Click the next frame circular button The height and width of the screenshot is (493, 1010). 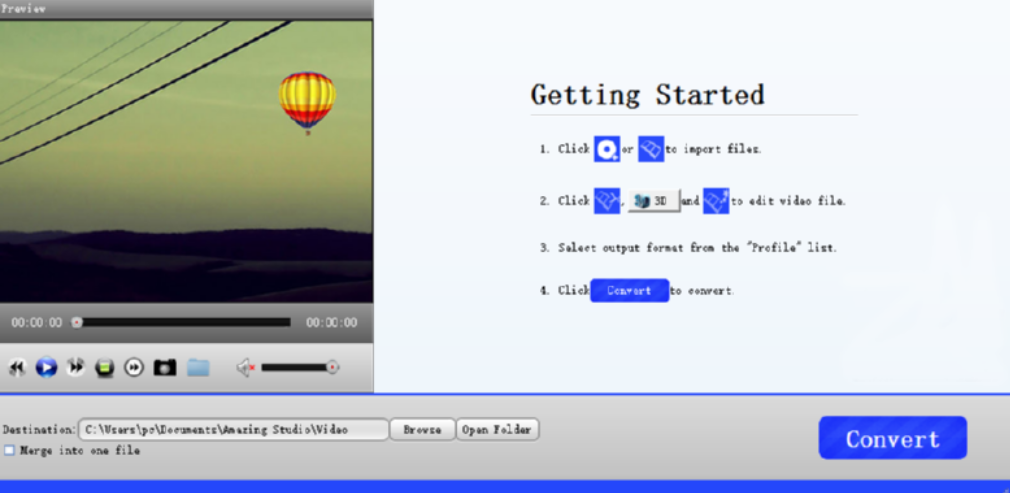pos(134,367)
